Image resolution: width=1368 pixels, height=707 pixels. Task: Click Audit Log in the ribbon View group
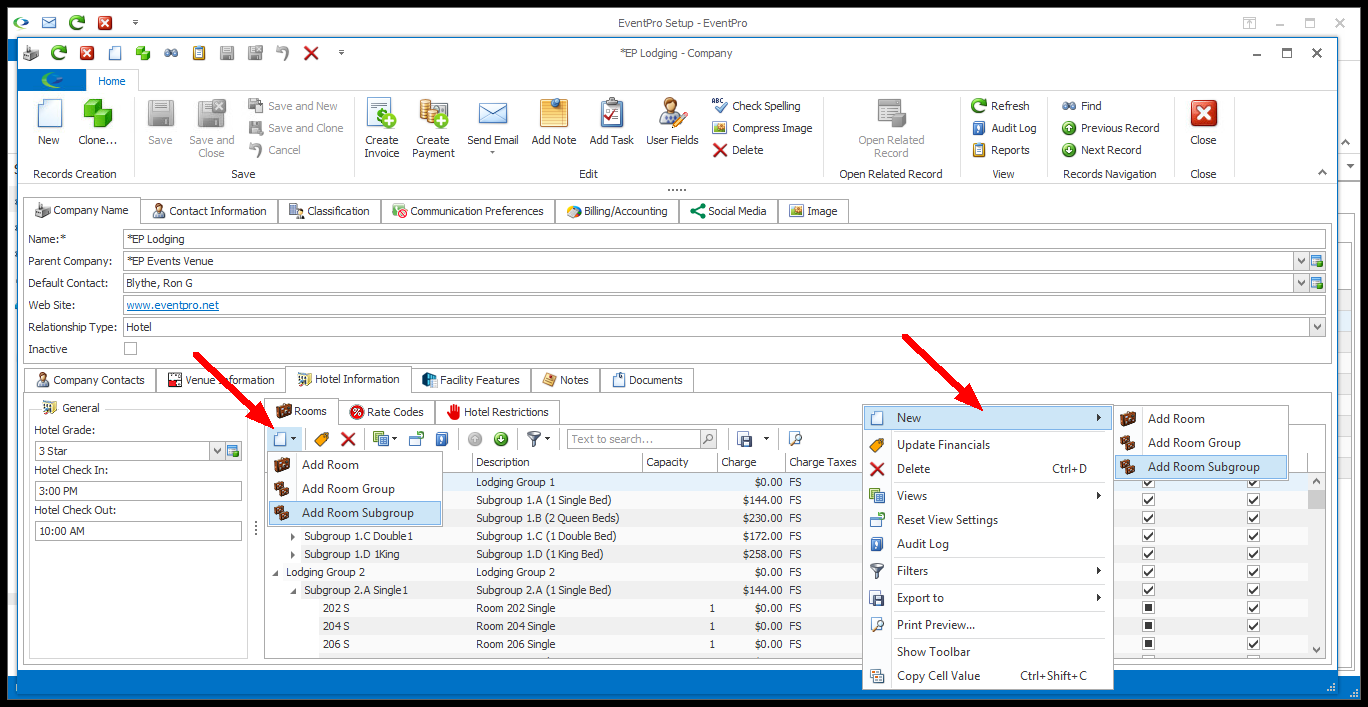pos(1005,128)
